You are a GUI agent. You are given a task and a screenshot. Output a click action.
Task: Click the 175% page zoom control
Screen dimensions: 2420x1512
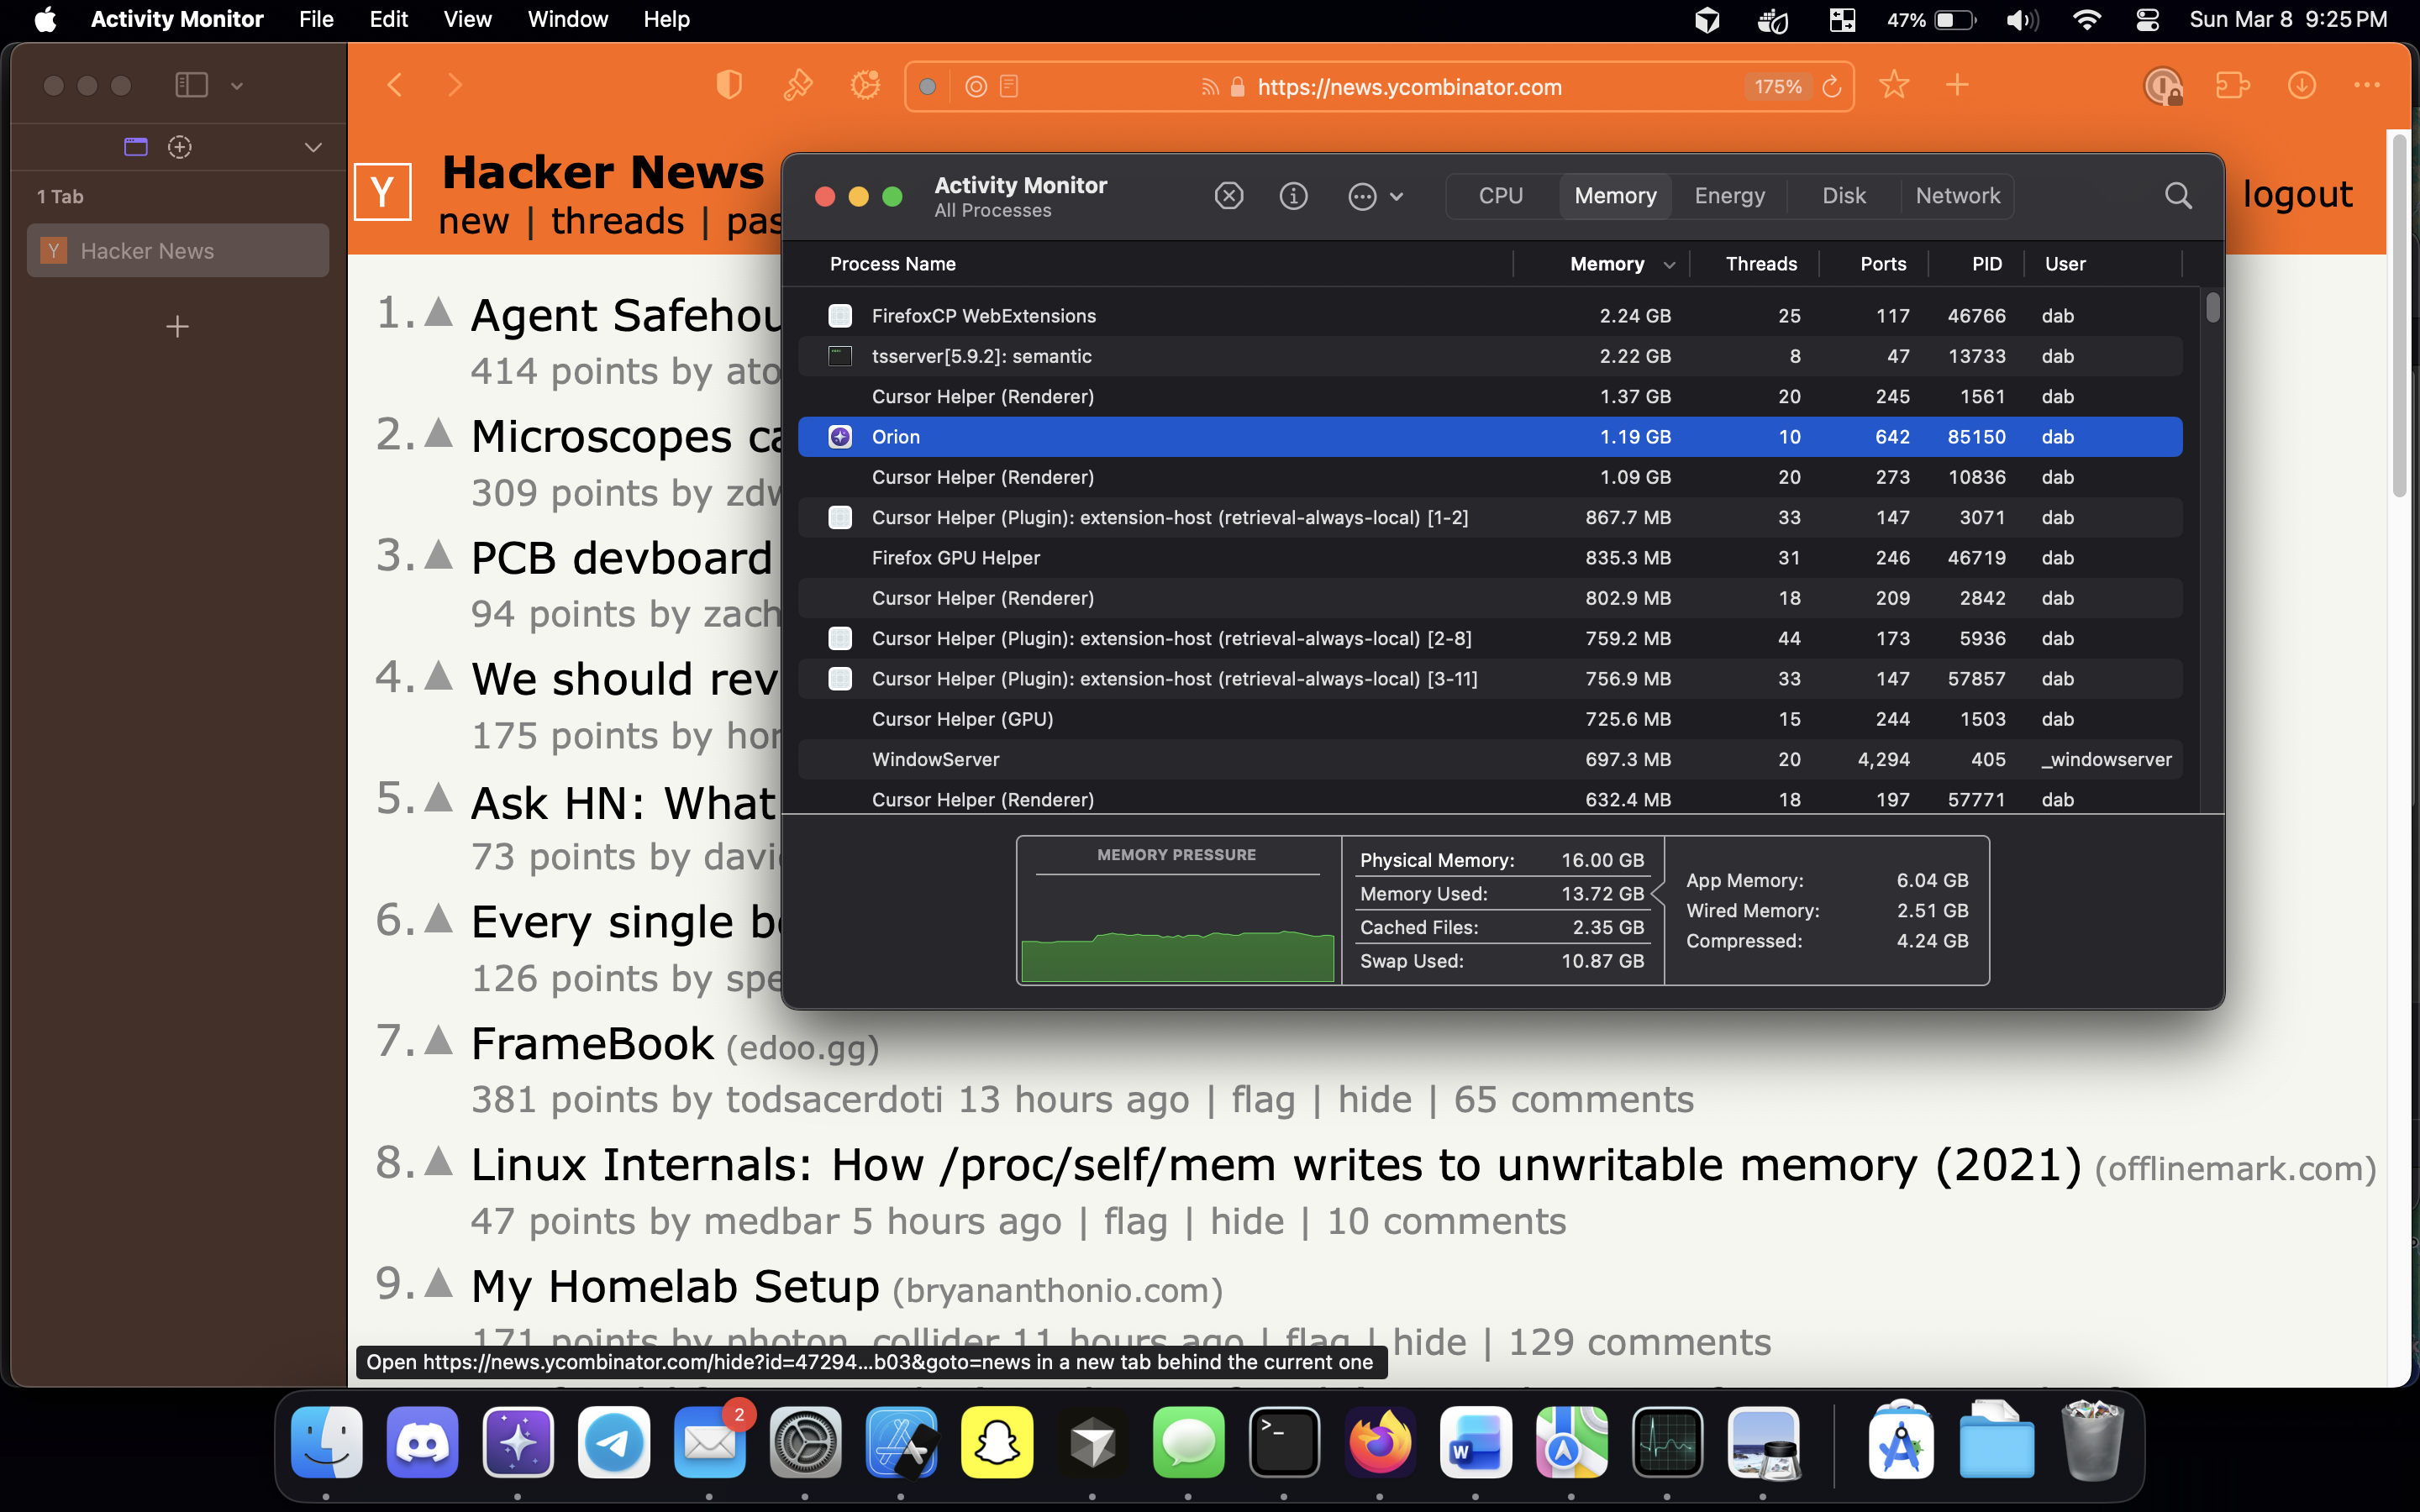pos(1777,86)
